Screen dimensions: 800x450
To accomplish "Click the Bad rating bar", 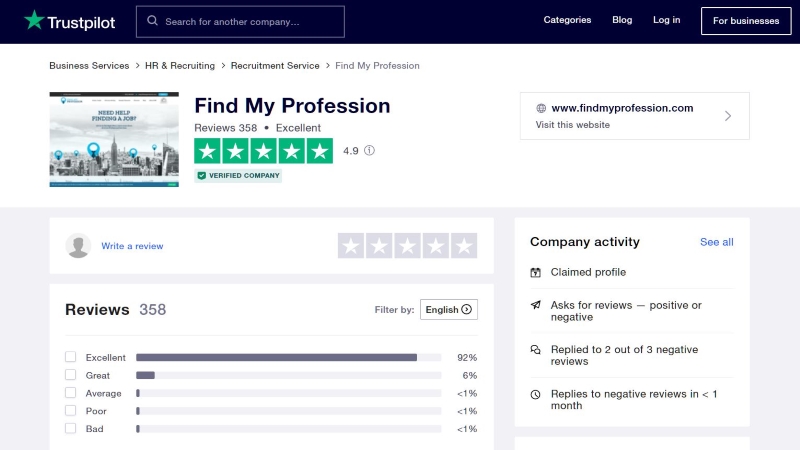I will click(x=288, y=429).
